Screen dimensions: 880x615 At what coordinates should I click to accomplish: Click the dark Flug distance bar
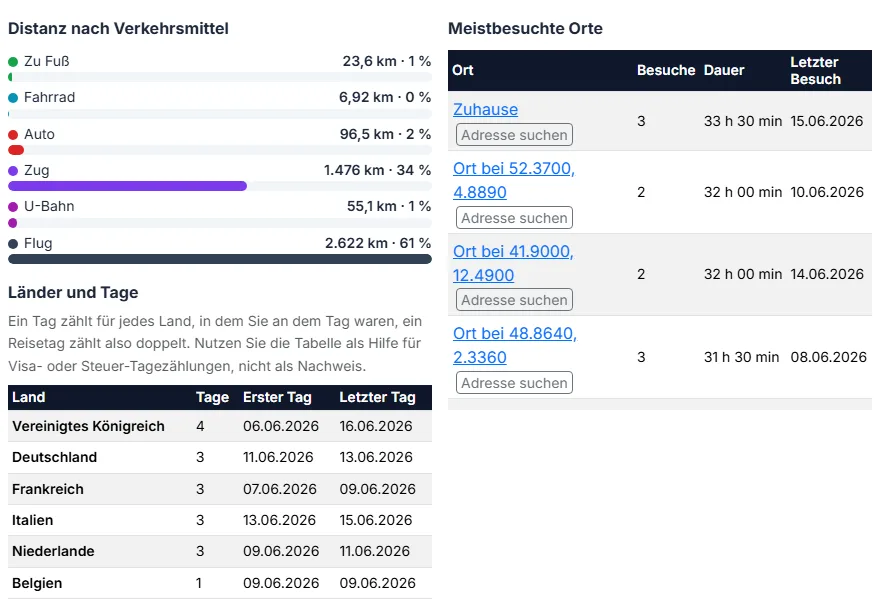[220, 259]
